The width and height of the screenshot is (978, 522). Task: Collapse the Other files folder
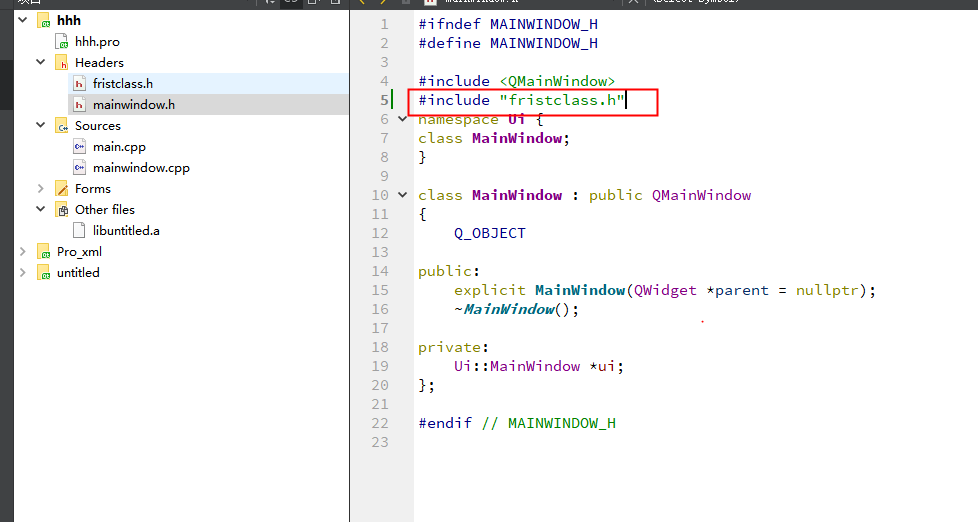tap(41, 209)
